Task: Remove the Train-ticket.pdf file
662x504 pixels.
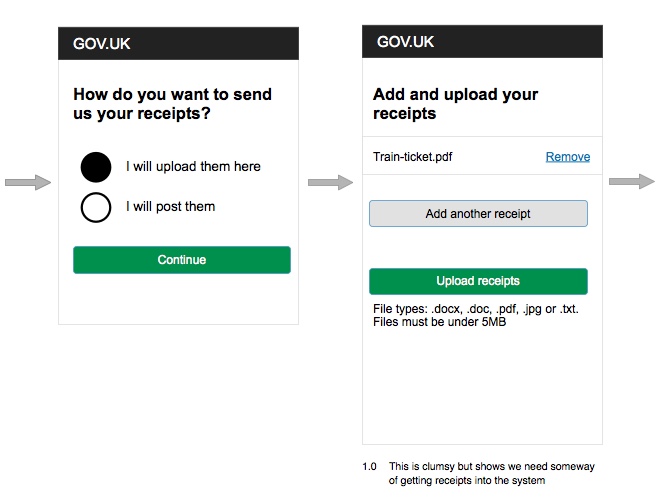Action: [x=567, y=157]
